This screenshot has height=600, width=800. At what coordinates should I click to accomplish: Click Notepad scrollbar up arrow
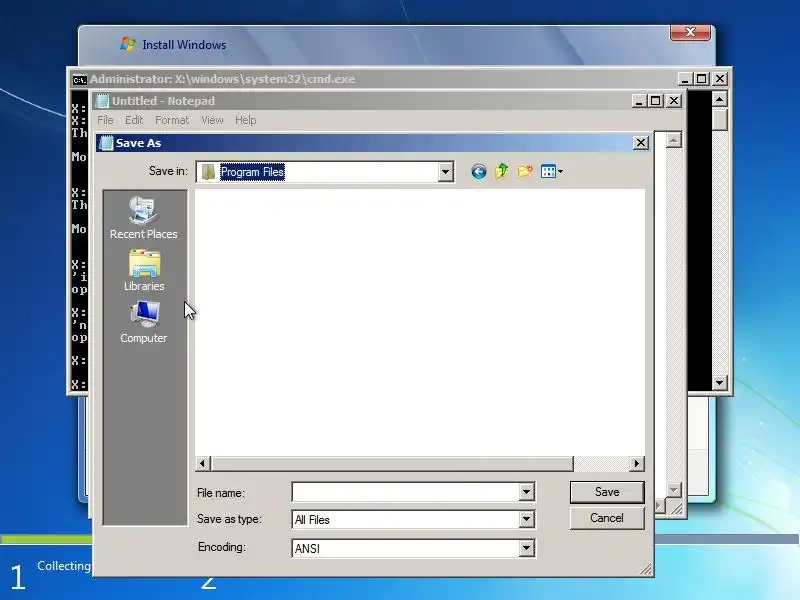point(674,140)
